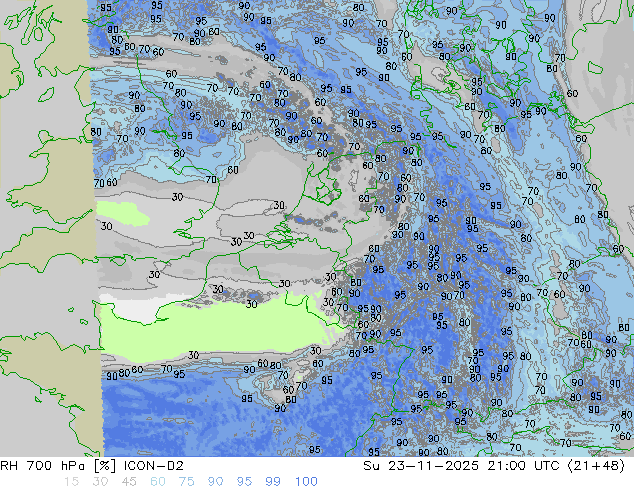Screen dimensions: 634x490
Task: Select the legend value 100 in the color scale
Action: pos(306,482)
